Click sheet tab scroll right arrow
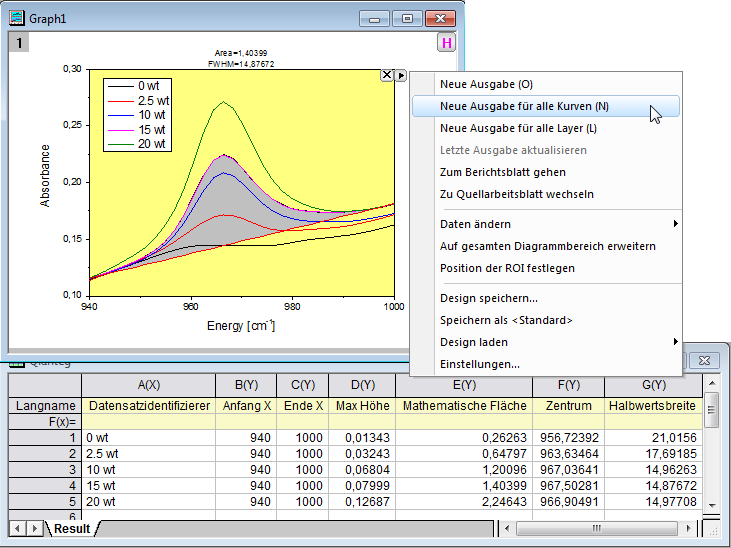731x548 pixels. pos(34,529)
